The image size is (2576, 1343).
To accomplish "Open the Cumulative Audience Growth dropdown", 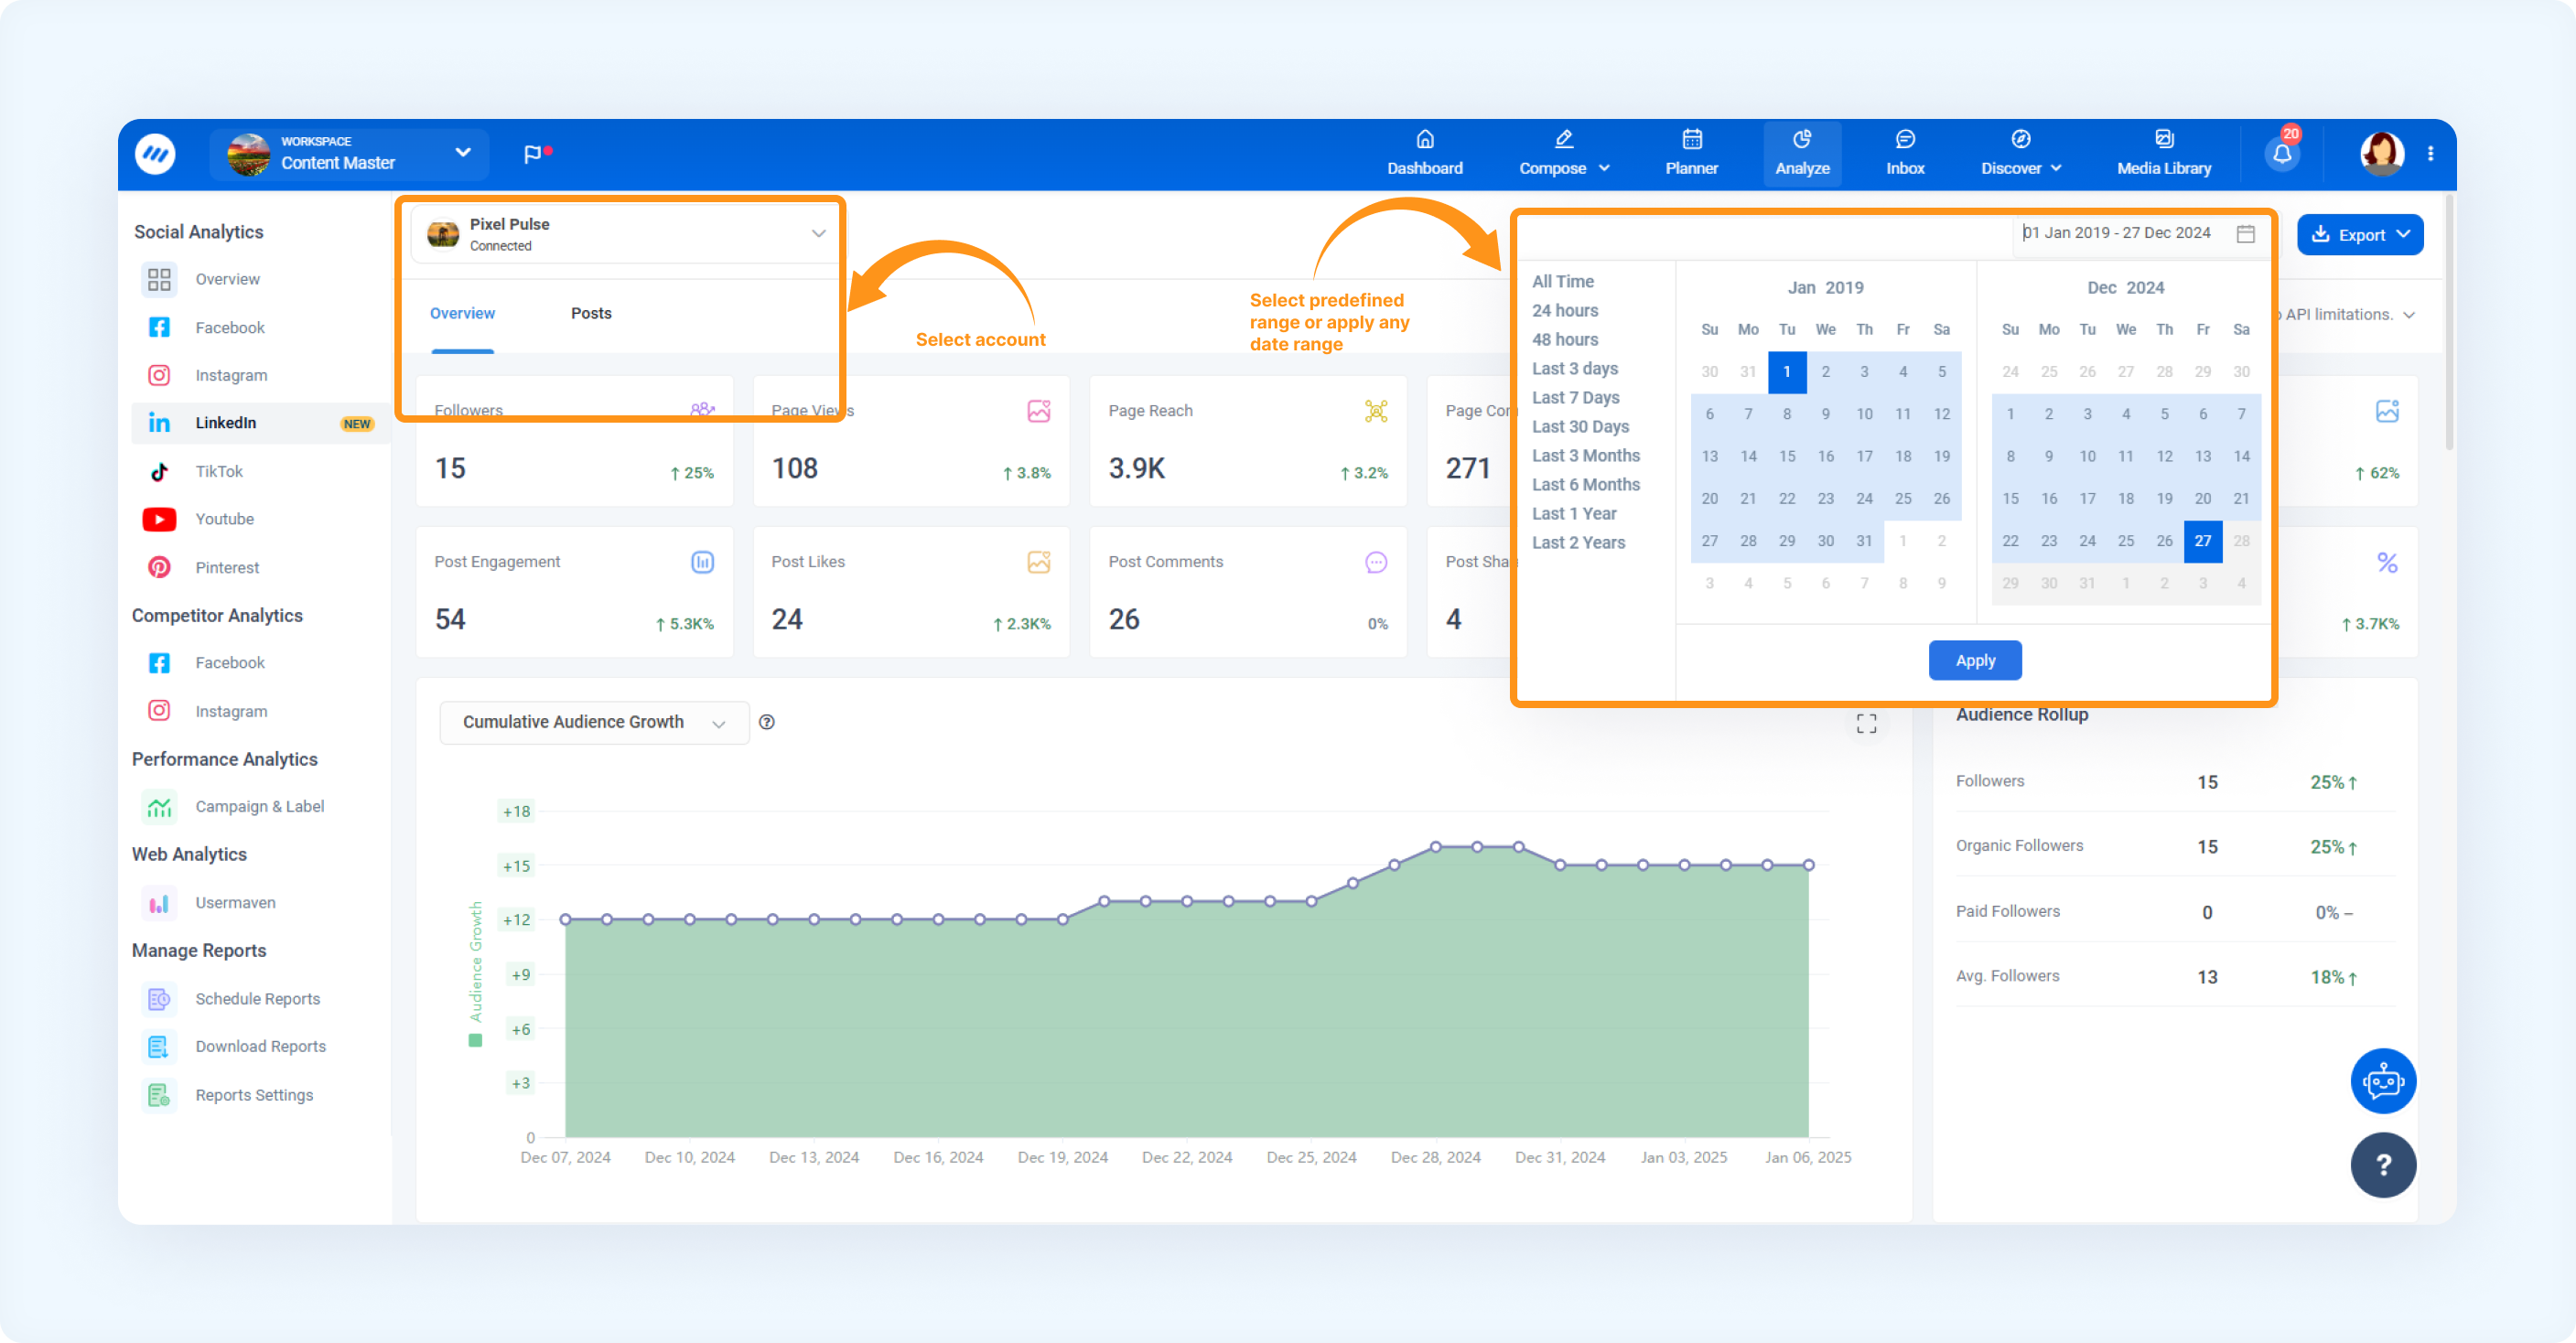I will (x=594, y=722).
